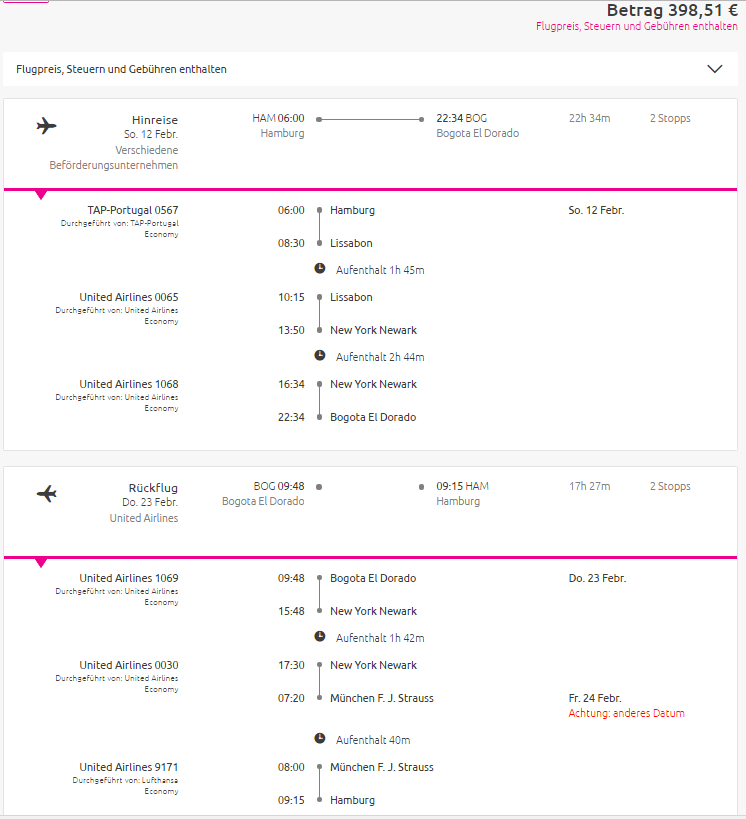Open the pink Flugpreis, Steuern und Gebühren enthalten link

pos(636,26)
